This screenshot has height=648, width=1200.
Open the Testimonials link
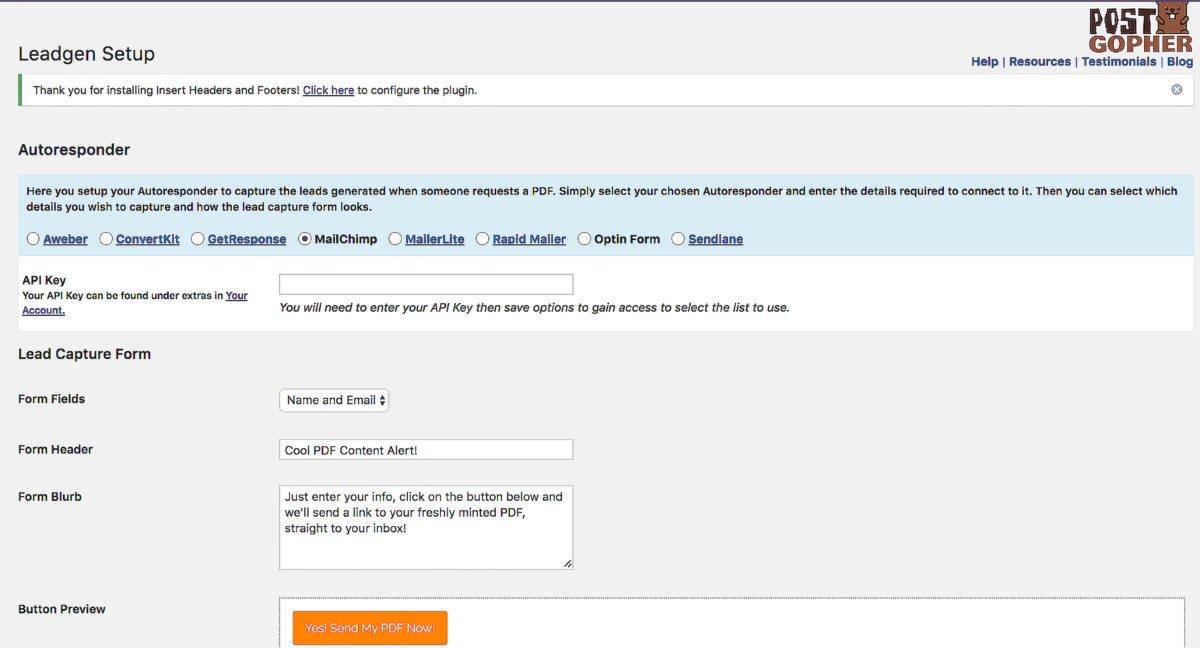pyautogui.click(x=1118, y=62)
